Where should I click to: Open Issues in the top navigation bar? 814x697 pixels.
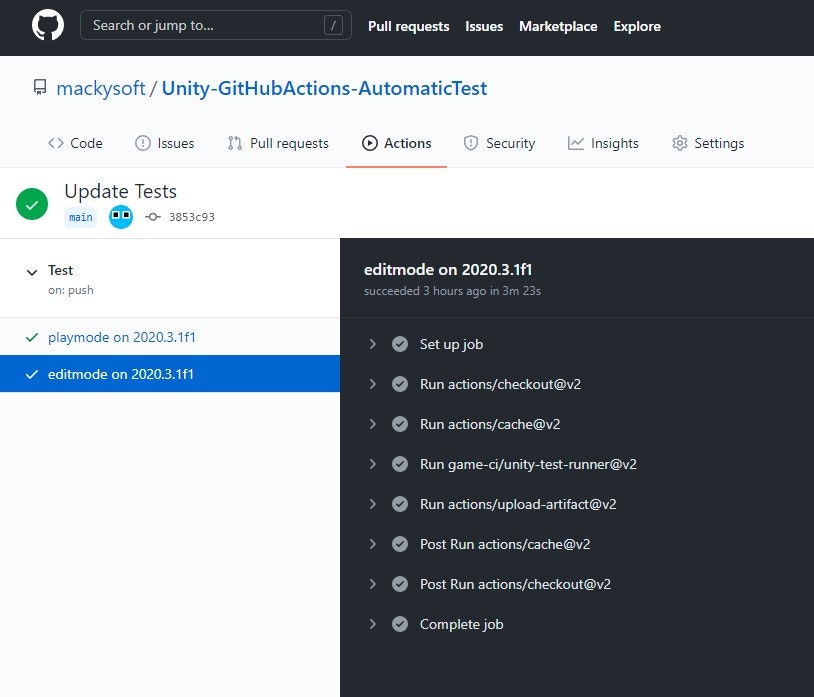(x=484, y=26)
